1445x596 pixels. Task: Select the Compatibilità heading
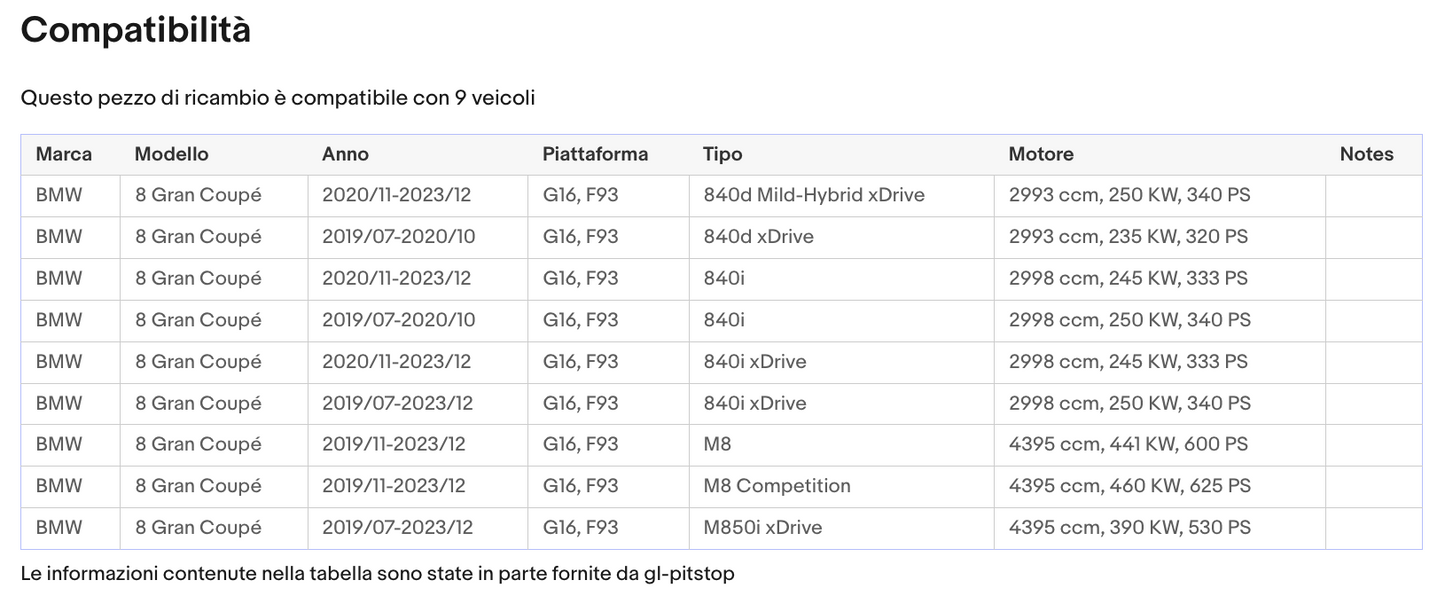(136, 30)
